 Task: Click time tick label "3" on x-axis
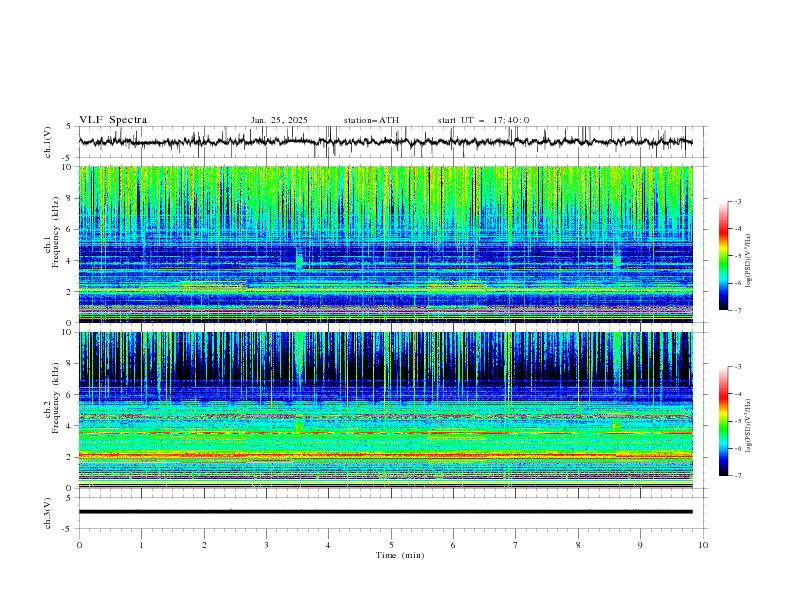(x=266, y=545)
